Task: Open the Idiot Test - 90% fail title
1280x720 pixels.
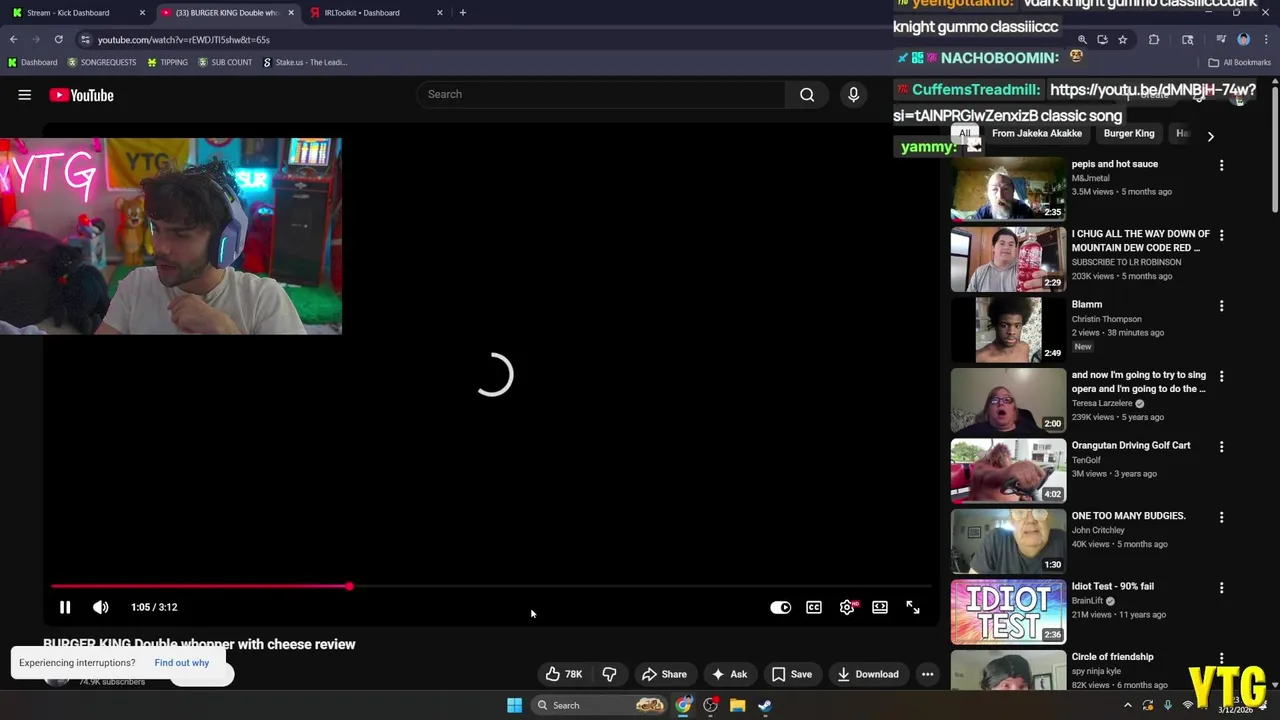Action: point(1112,586)
